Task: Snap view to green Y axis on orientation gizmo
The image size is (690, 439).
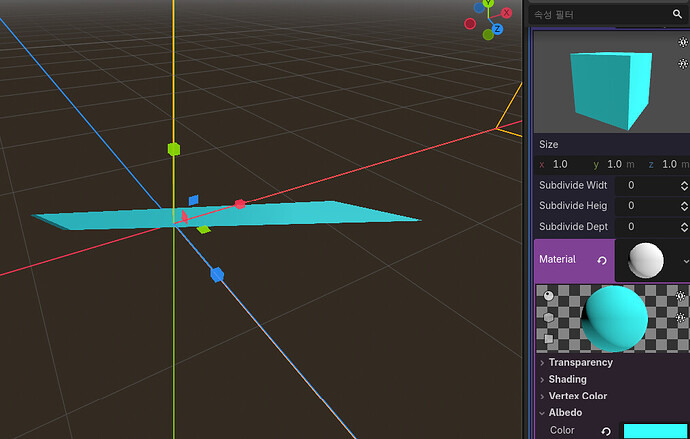Action: click(488, 4)
